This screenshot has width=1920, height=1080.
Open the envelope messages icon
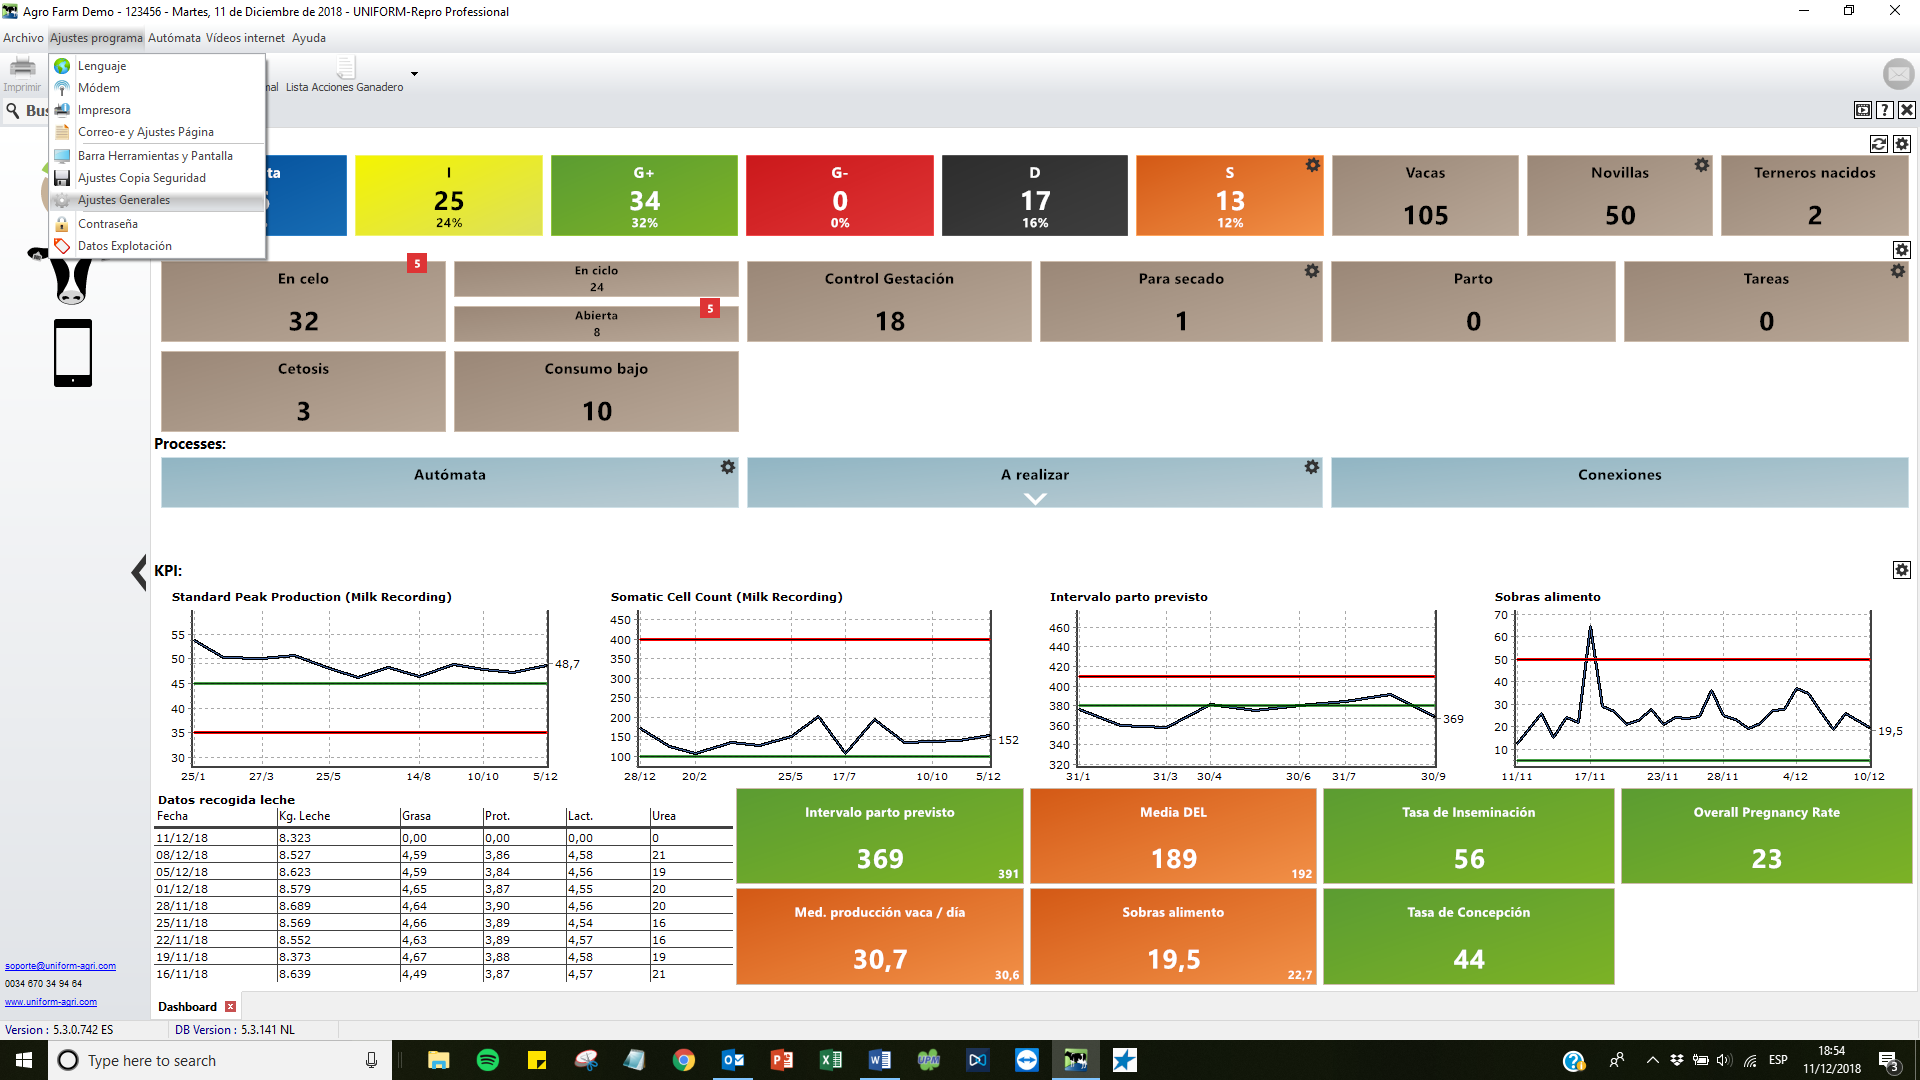[x=1897, y=74]
